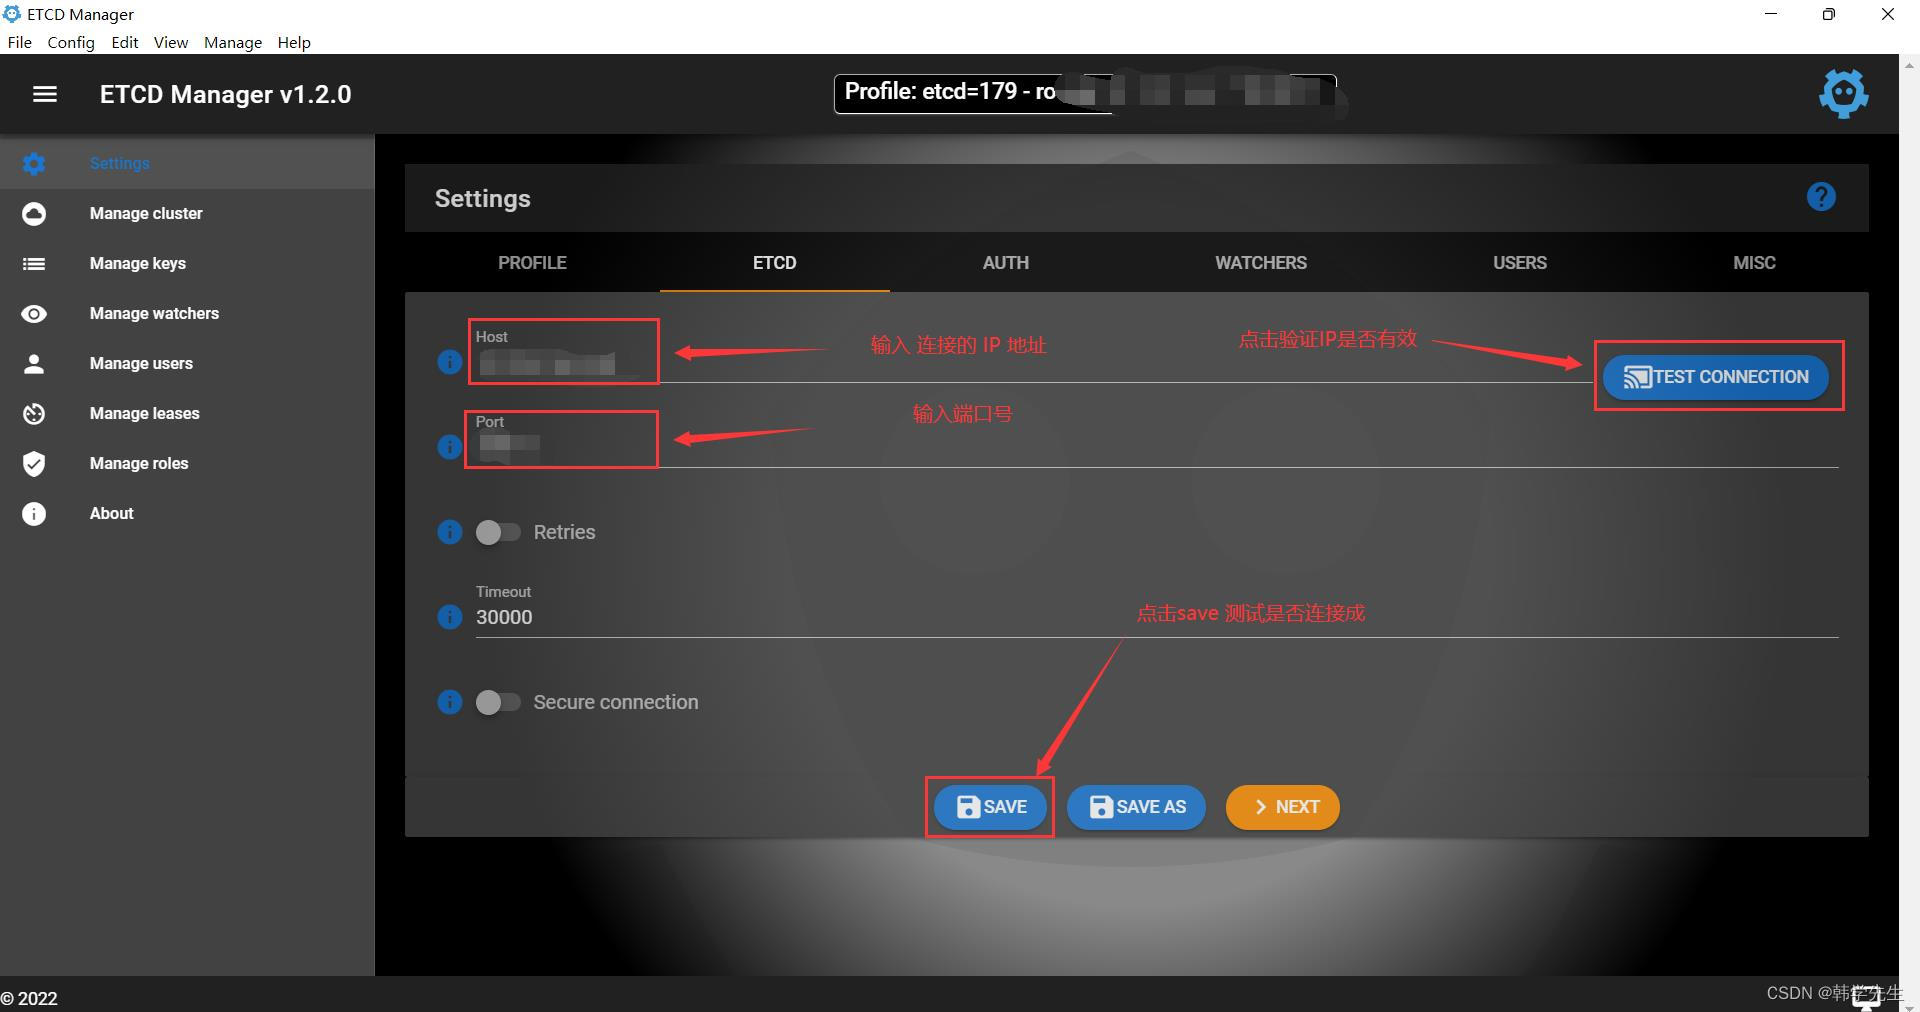Click the ETCD Manager v1.2.0 title
Image resolution: width=1920 pixels, height=1012 pixels.
226,94
